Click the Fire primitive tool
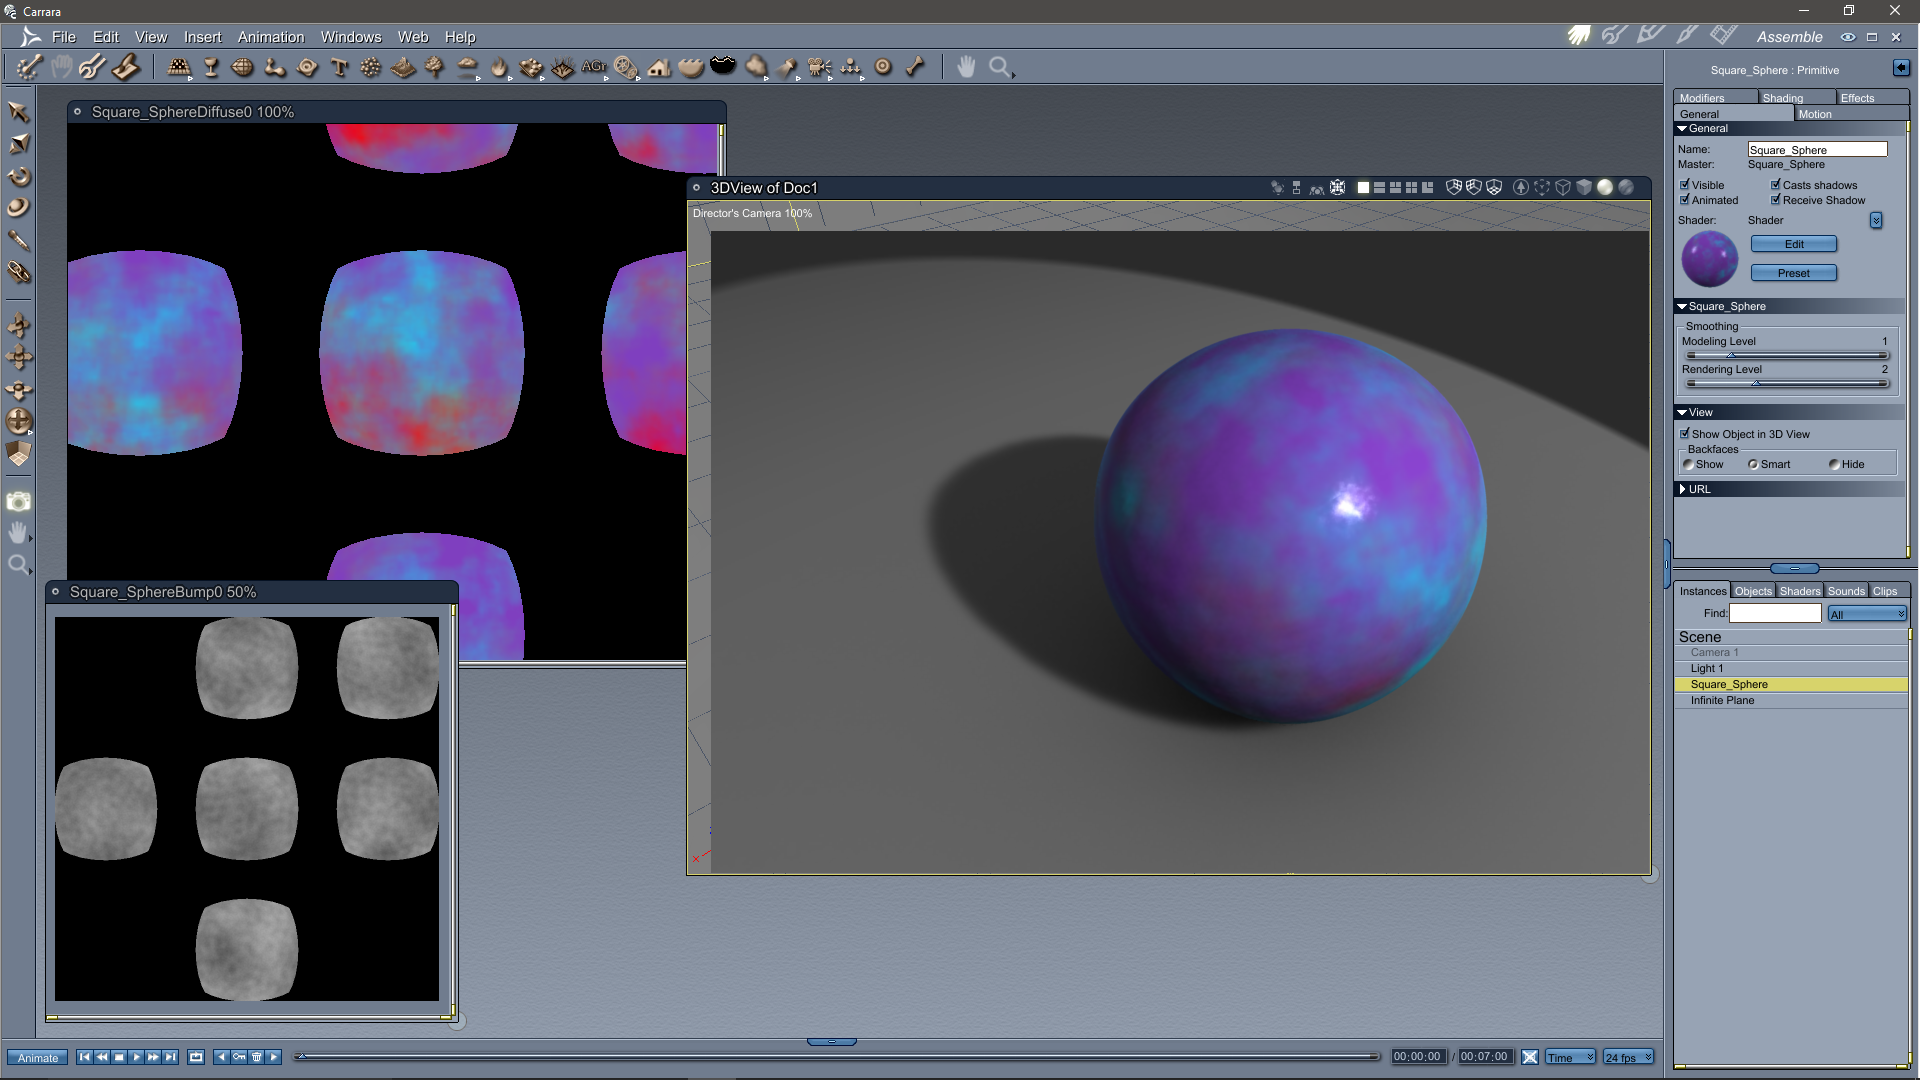 498,67
